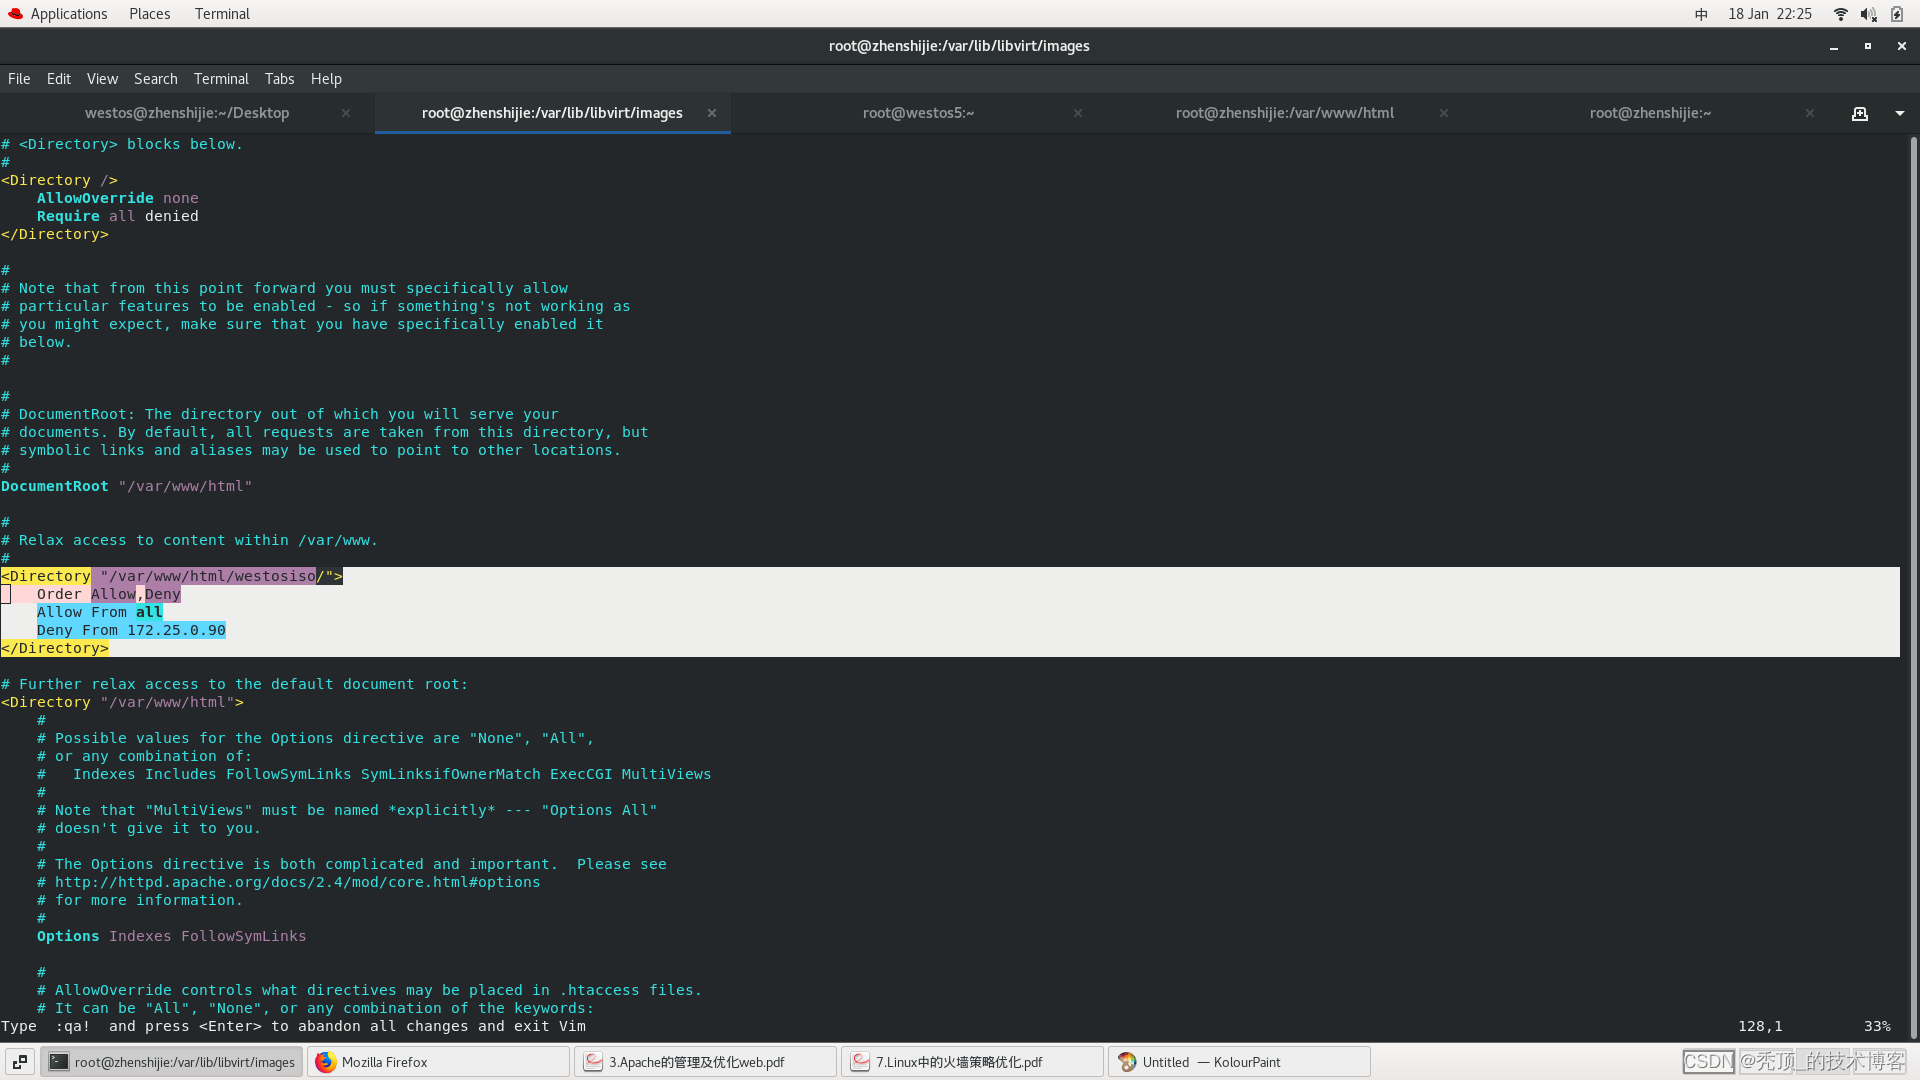
Task: Close the terminal window
Action: pyautogui.click(x=1902, y=46)
